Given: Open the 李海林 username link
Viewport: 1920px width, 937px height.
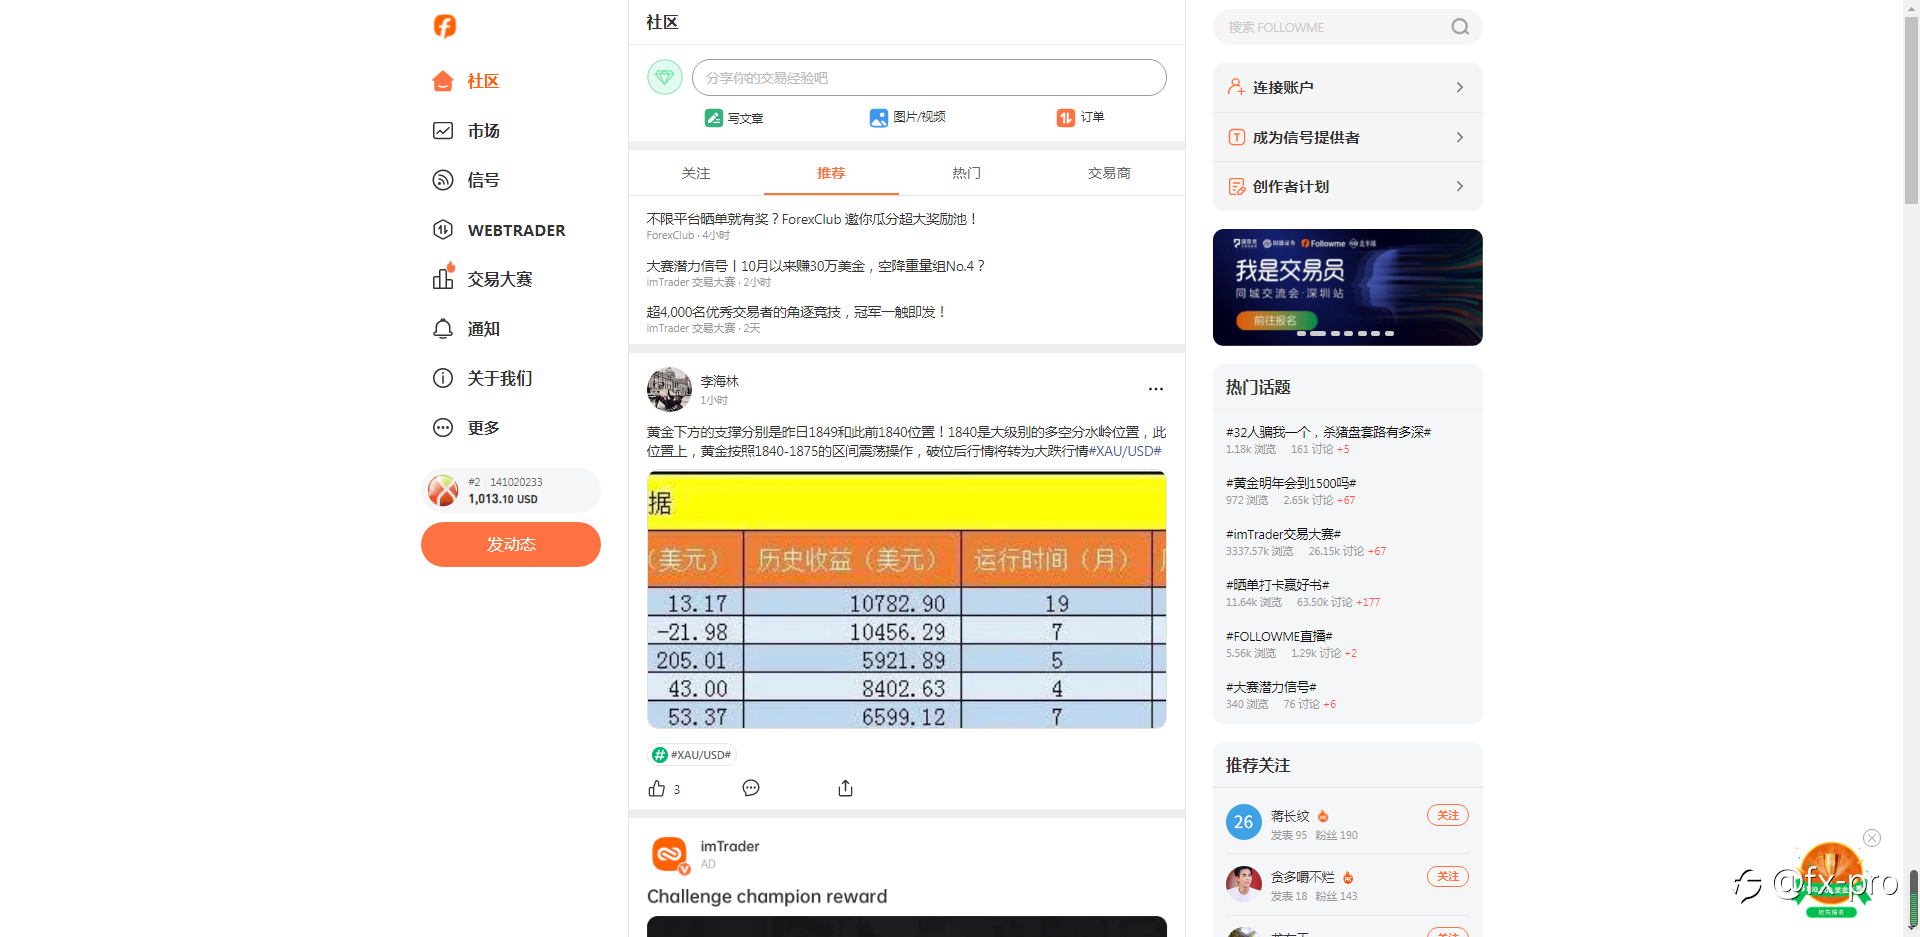Looking at the screenshot, I should click(x=719, y=381).
